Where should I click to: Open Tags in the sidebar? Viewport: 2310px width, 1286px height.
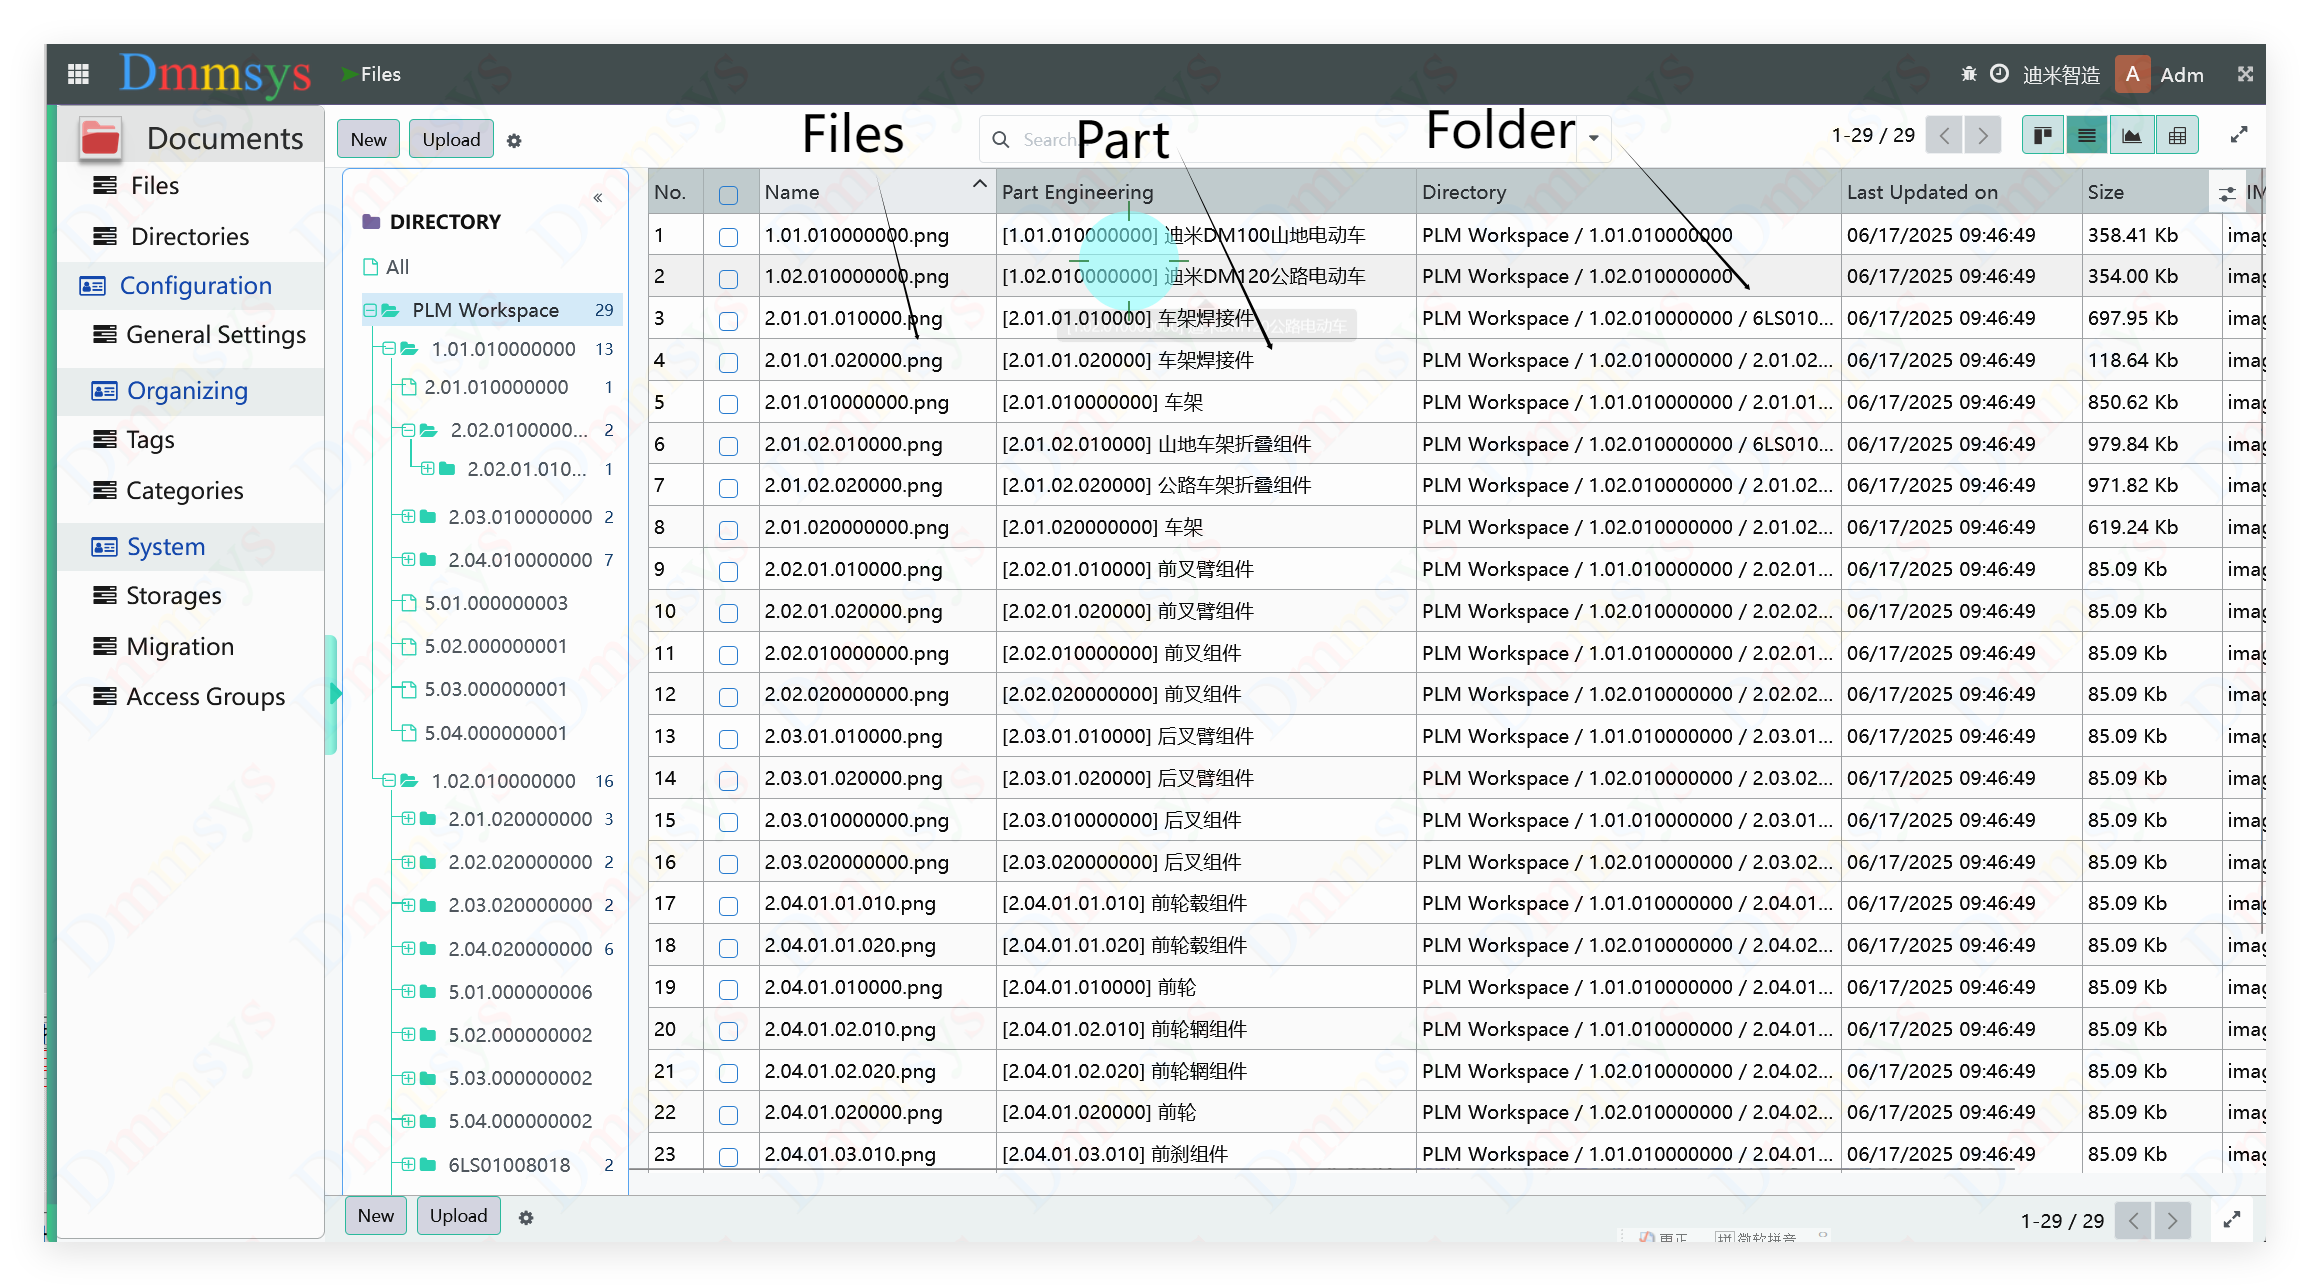tap(150, 440)
